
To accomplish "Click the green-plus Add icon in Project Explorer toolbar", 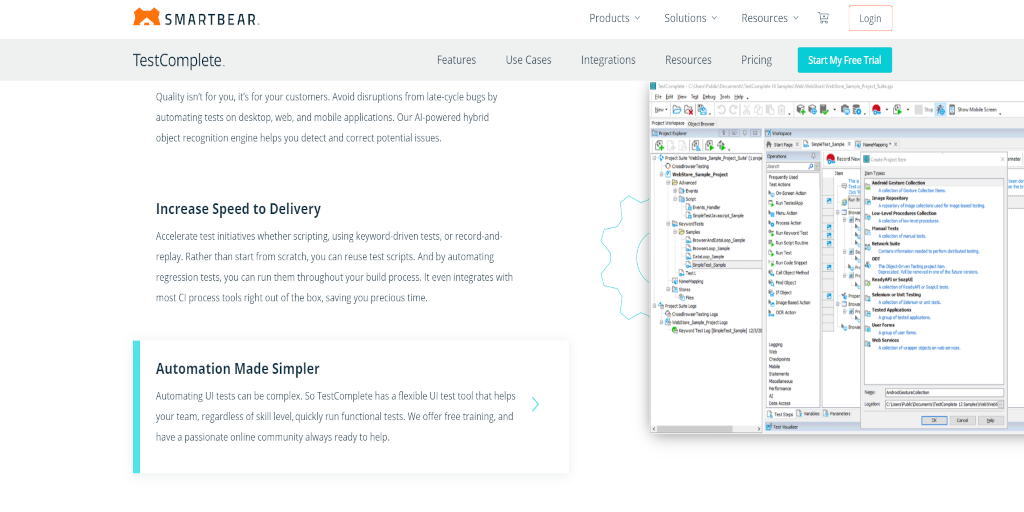I will coord(660,146).
